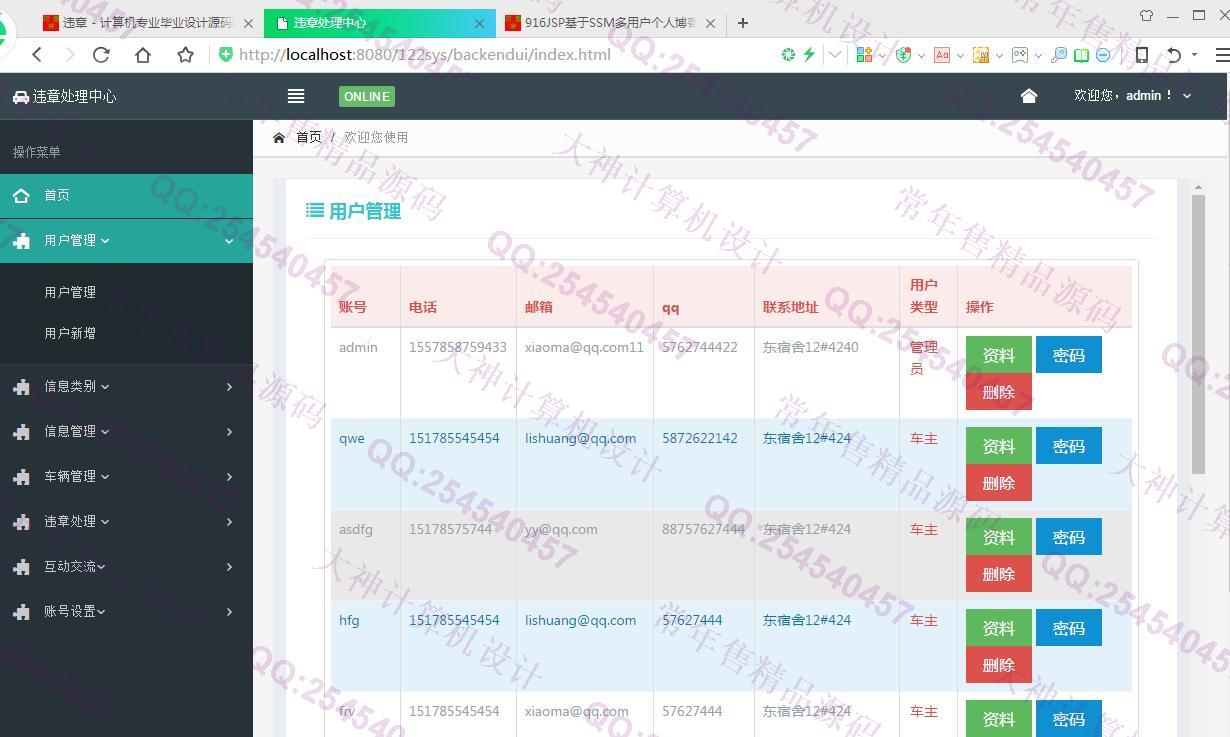This screenshot has height=737, width=1230.
Task: Click the white home icon in header
Action: tap(1028, 96)
